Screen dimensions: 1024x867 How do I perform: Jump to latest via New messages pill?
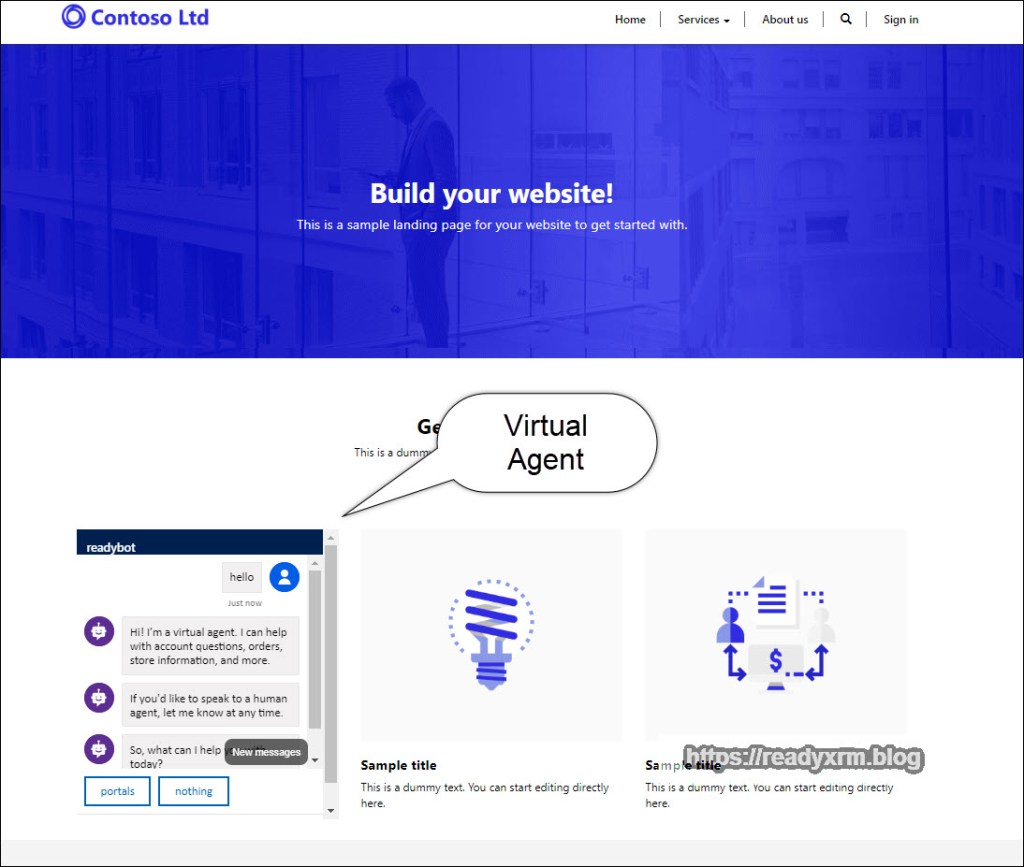[266, 752]
